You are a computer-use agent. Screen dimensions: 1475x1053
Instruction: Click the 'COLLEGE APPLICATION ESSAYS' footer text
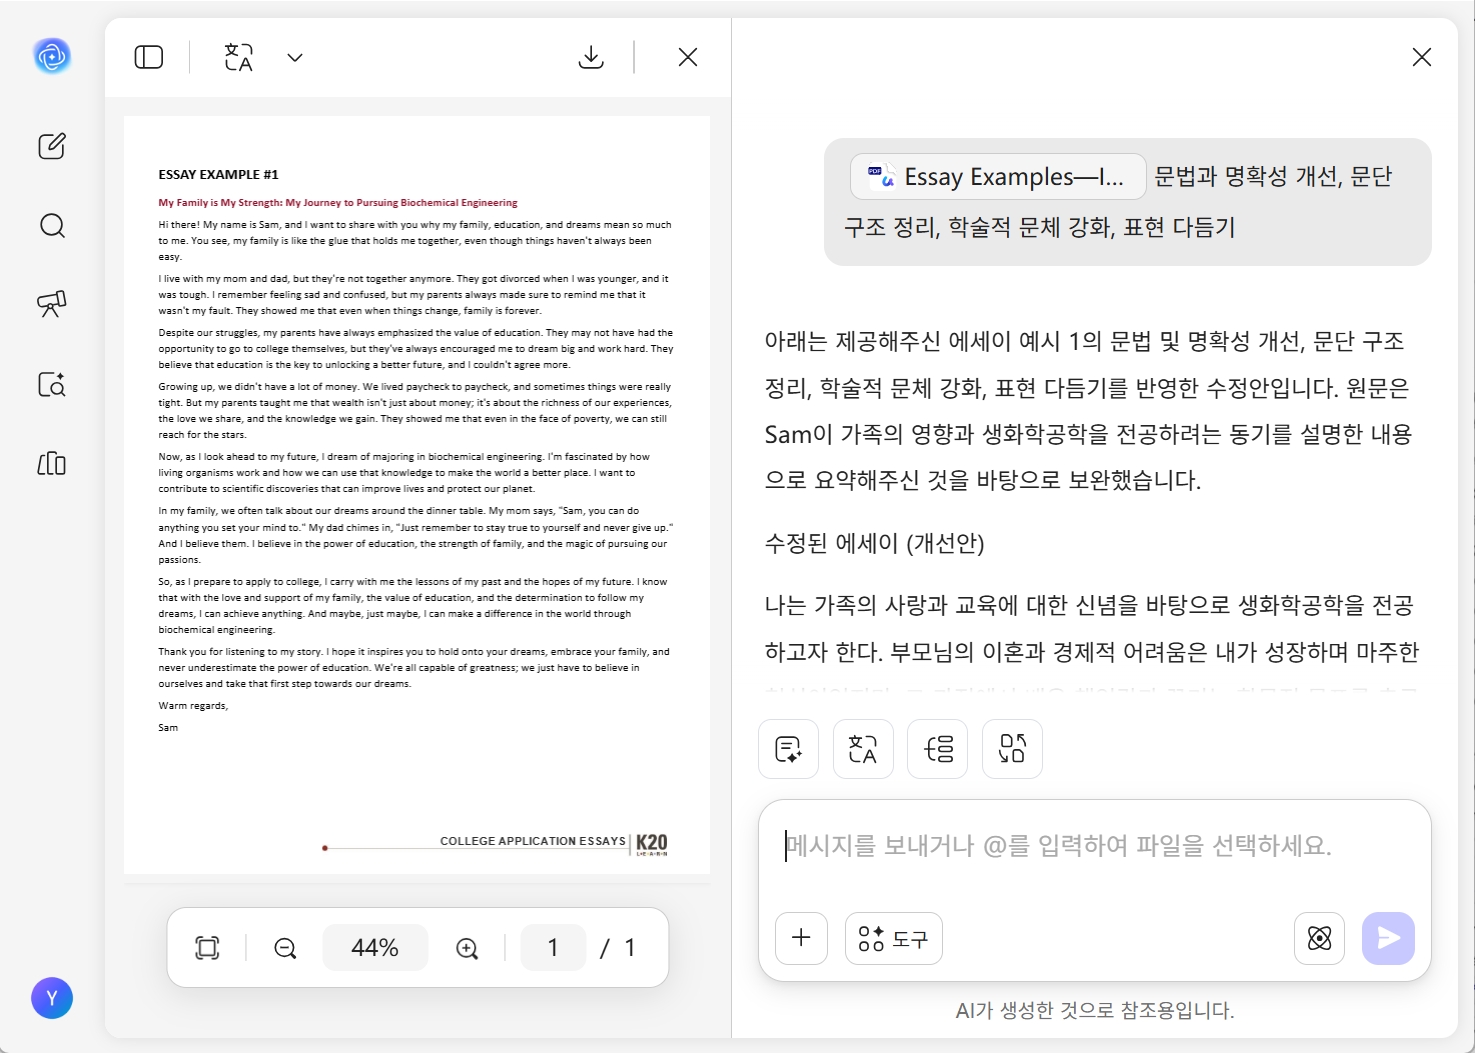tap(533, 841)
